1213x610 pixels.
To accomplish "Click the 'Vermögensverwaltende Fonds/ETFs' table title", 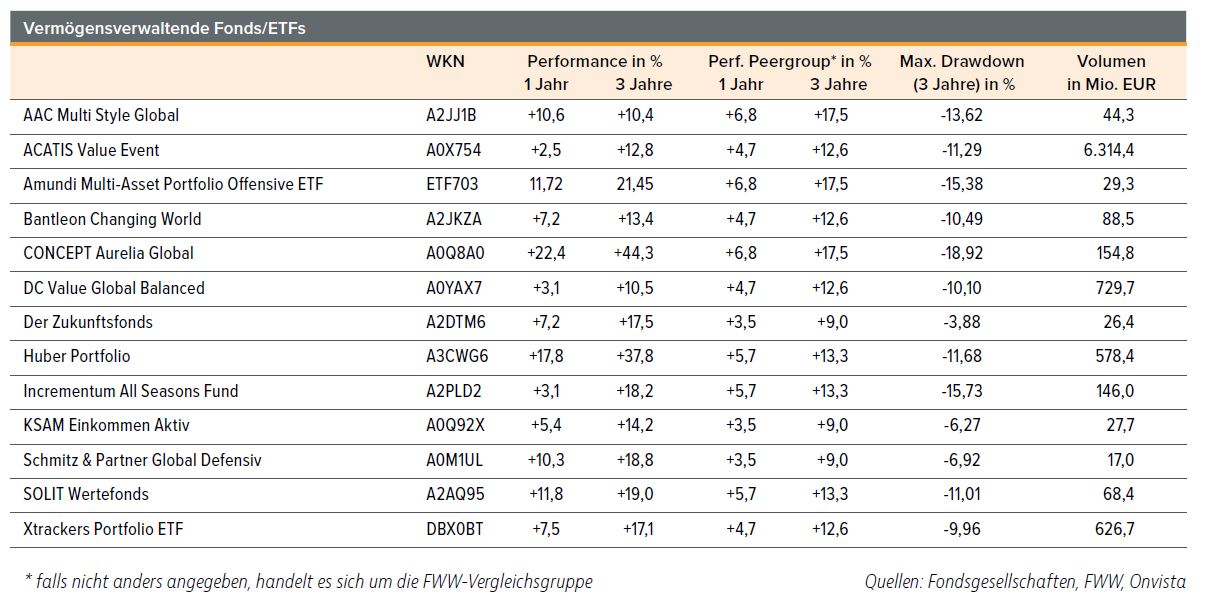I will (164, 29).
